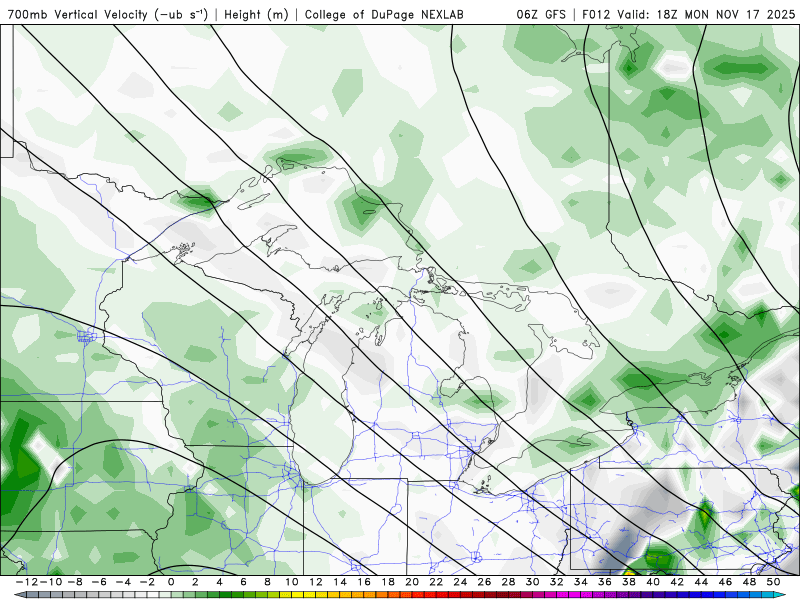Click the '50' colorbar scale label
Screen dimensions: 800x600
click(x=774, y=582)
